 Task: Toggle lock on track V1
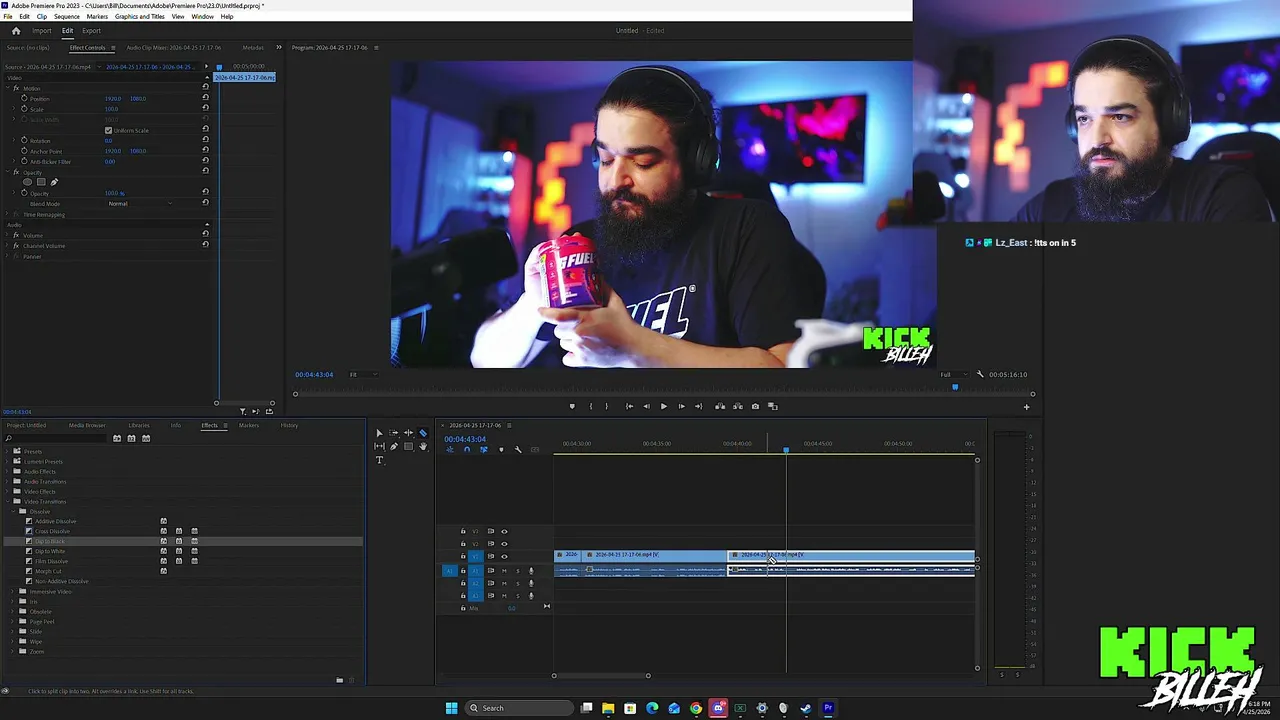point(463,556)
